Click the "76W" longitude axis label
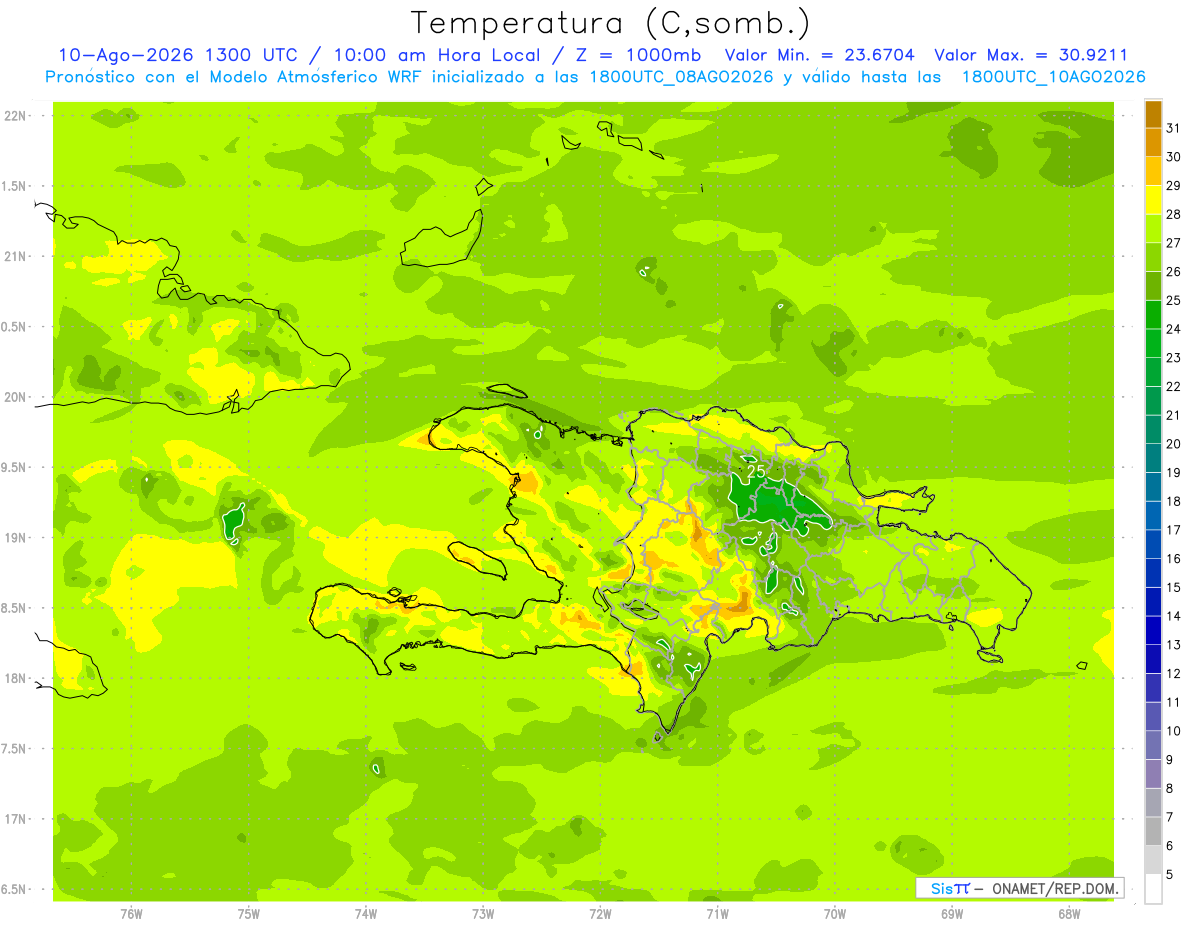This screenshot has height=927, width=1200. pos(131,914)
